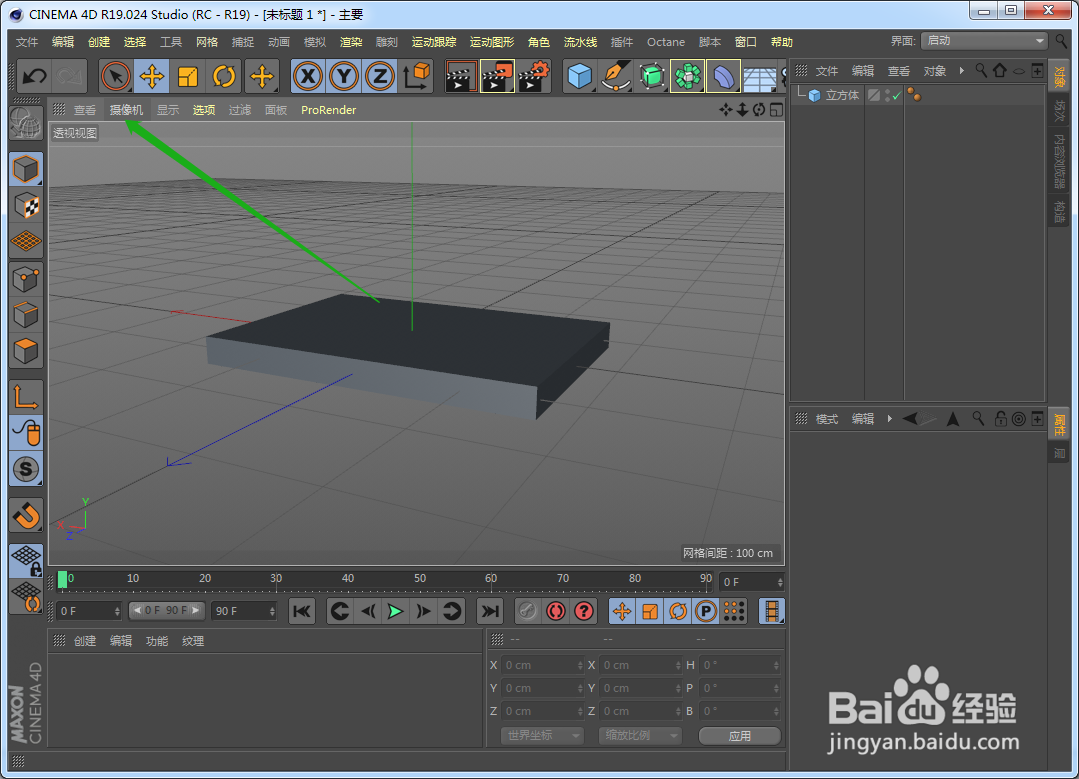This screenshot has width=1079, height=779.
Task: Click current frame 0 F stepper arrows
Action: tap(780, 582)
